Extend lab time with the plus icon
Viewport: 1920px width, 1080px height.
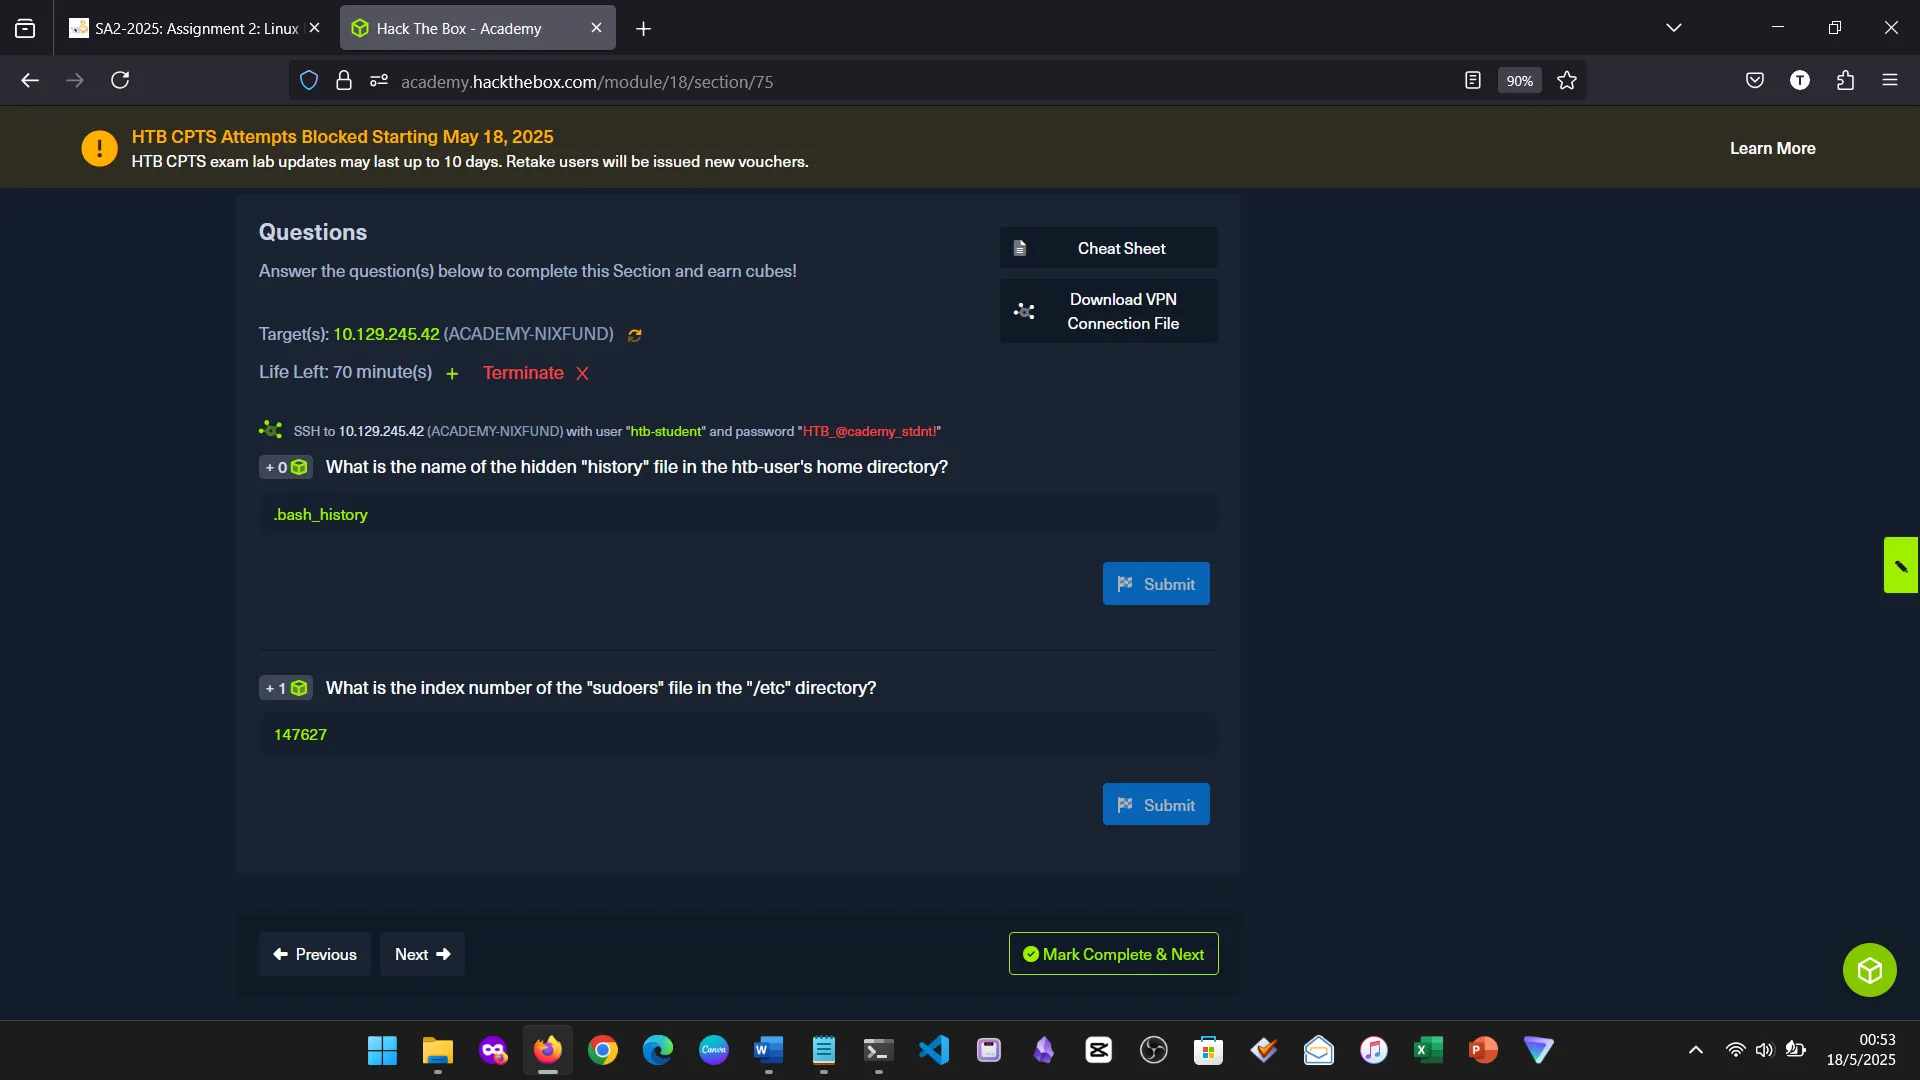pyautogui.click(x=452, y=373)
